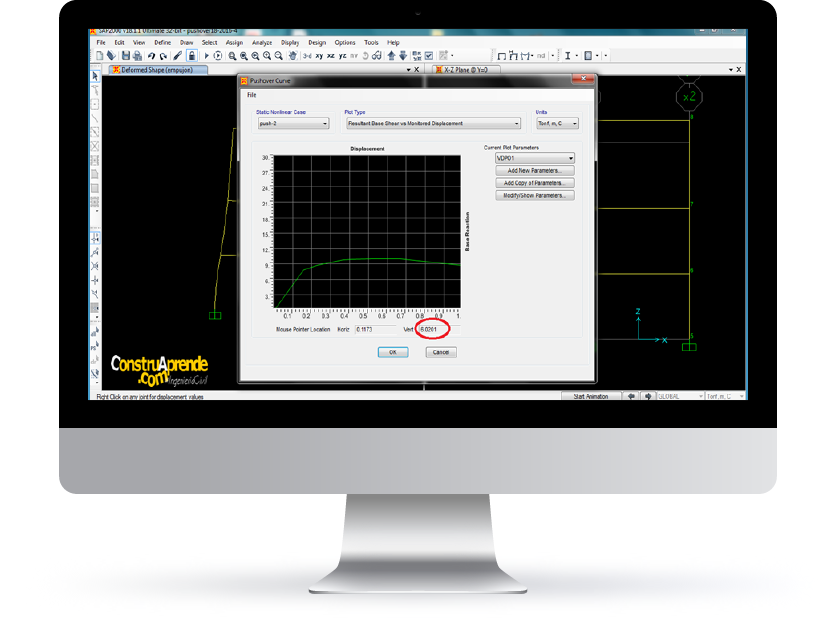Open the Units Tonf, m, C dropdown

pyautogui.click(x=557, y=123)
